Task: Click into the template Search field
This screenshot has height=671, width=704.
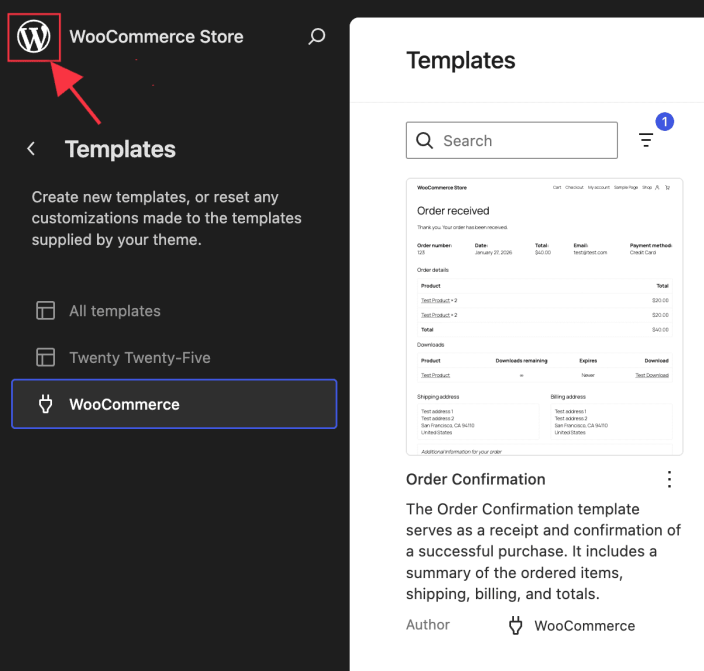Action: 512,140
